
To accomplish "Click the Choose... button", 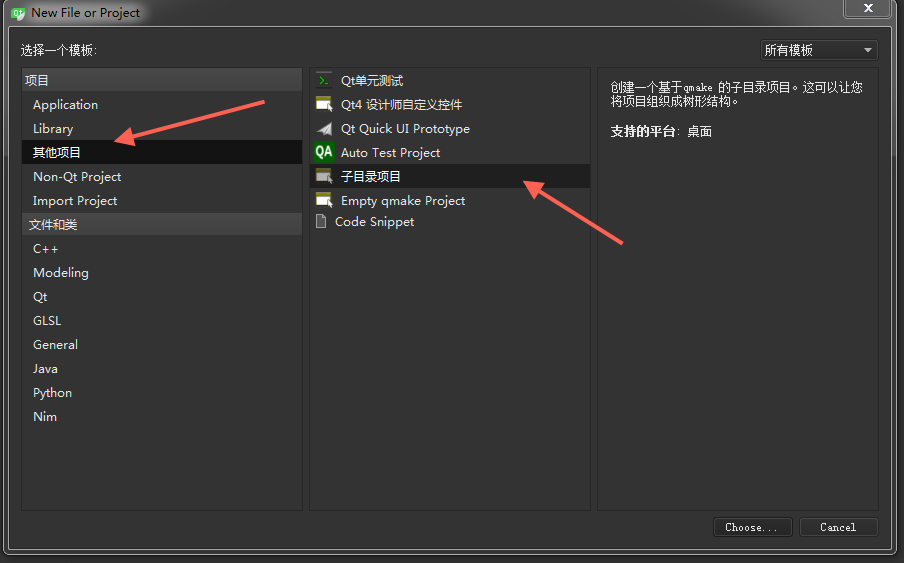I will (752, 527).
